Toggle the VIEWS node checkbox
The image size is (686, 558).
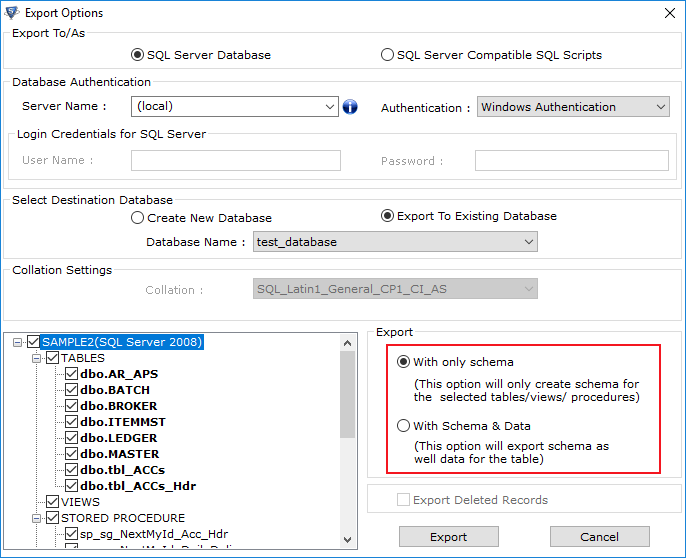click(x=52, y=502)
